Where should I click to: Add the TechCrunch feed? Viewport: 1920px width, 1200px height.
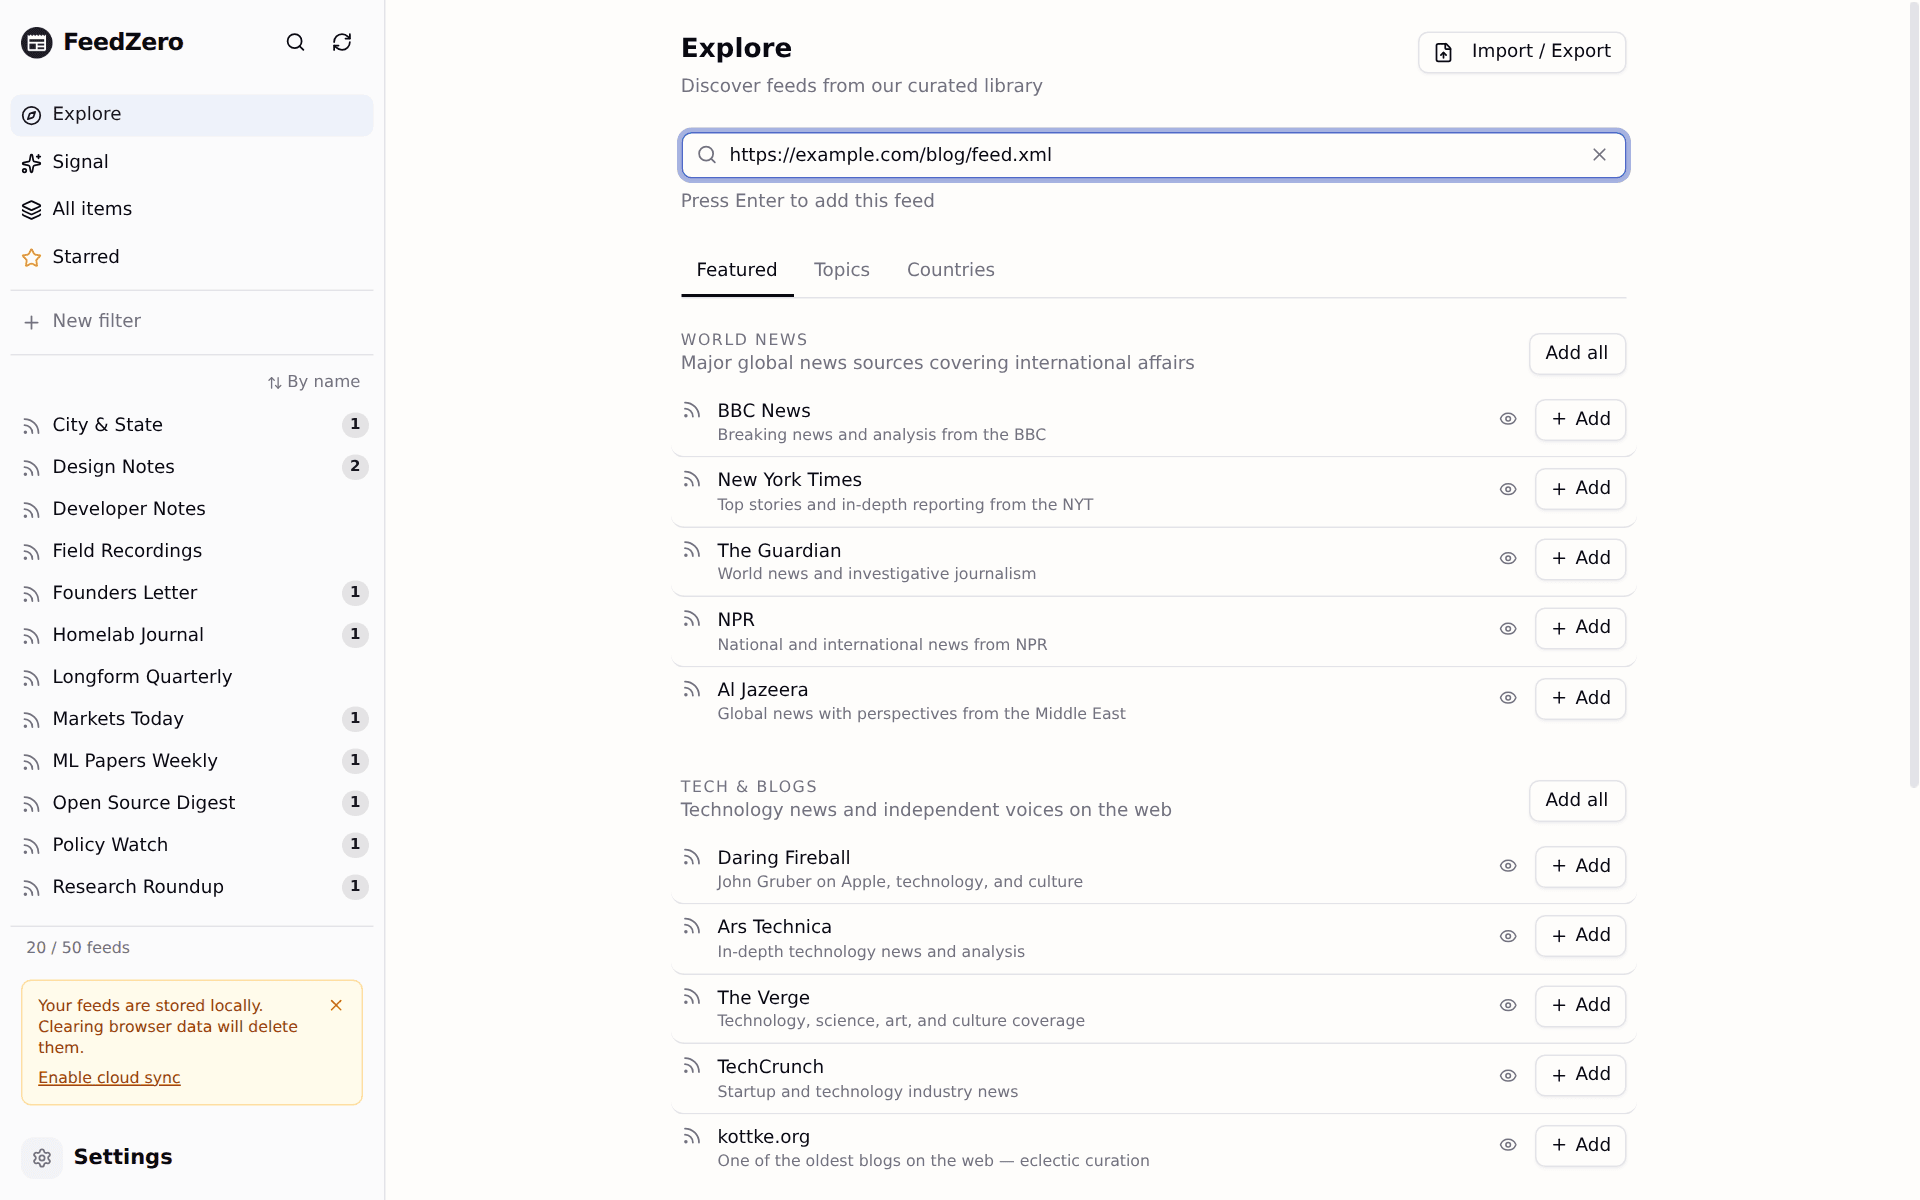(x=1580, y=1075)
